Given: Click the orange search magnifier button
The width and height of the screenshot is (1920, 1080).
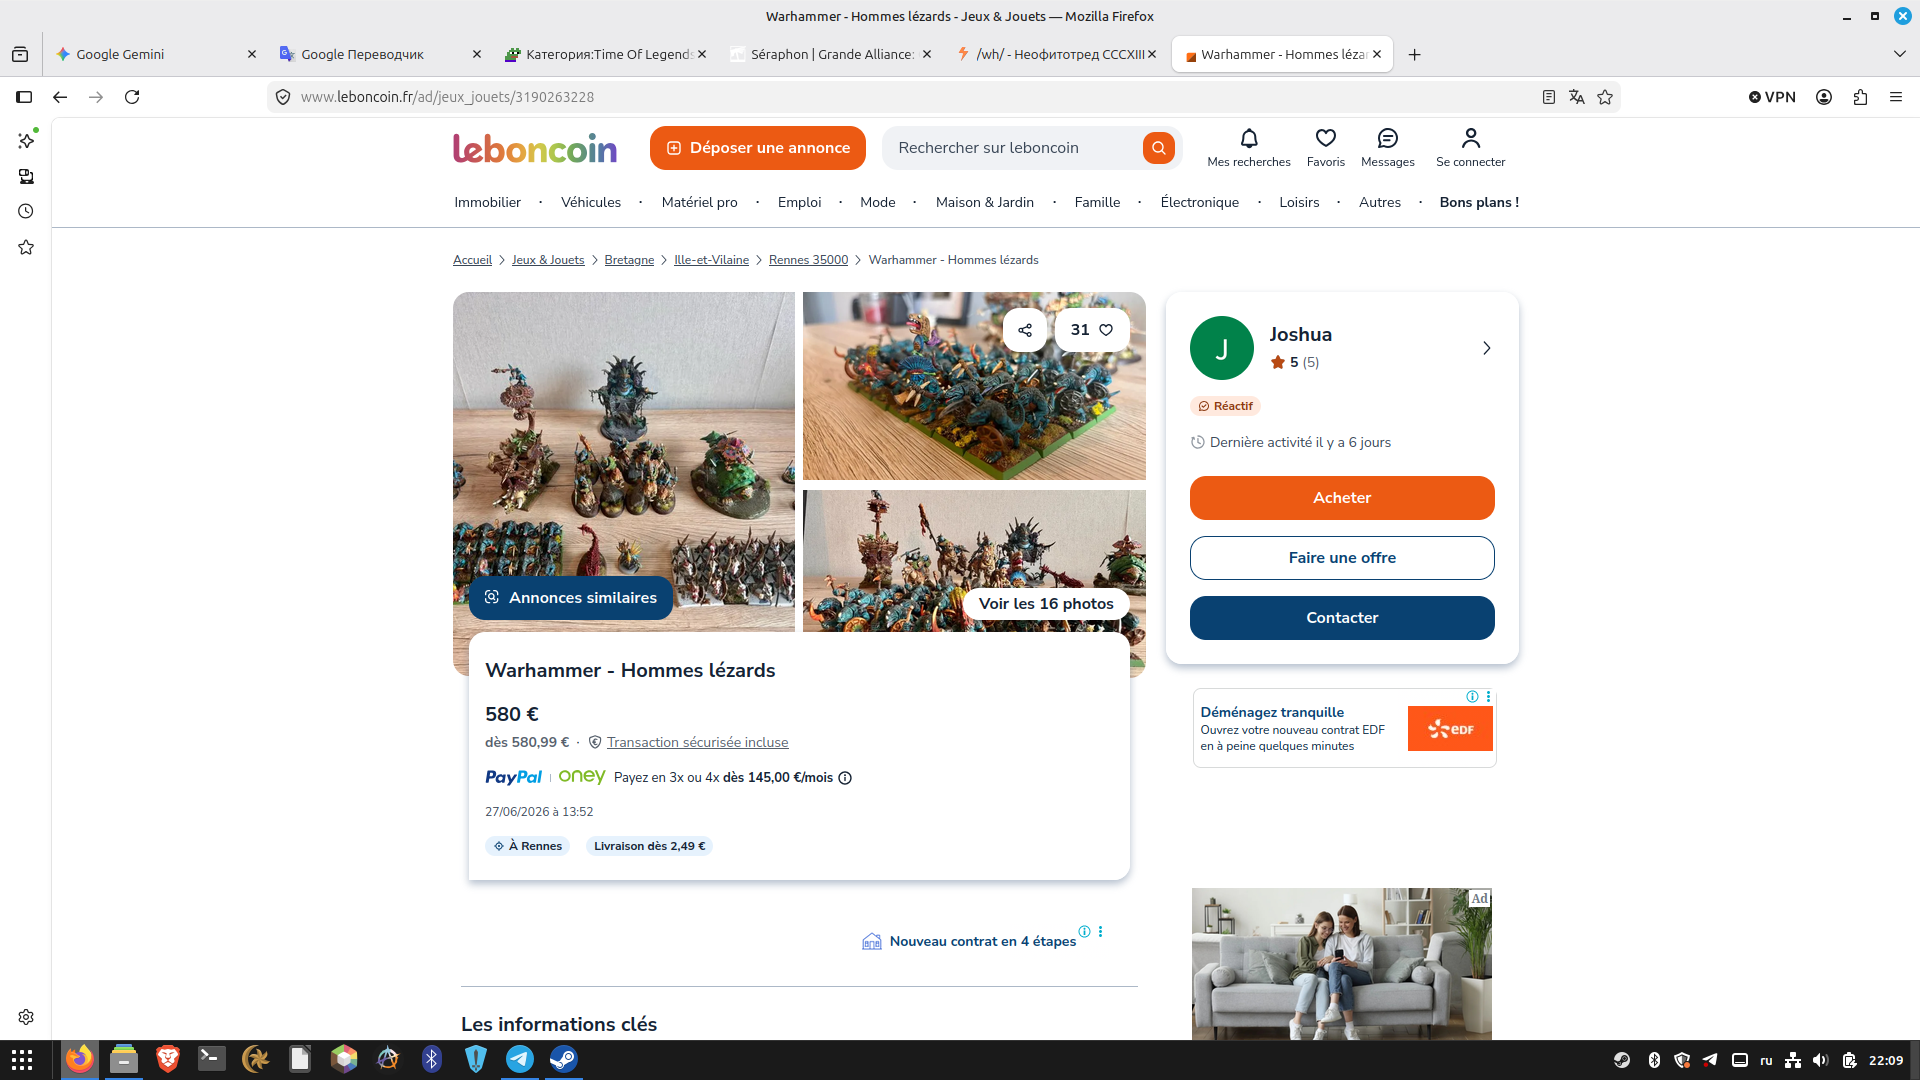Looking at the screenshot, I should click(x=1158, y=148).
